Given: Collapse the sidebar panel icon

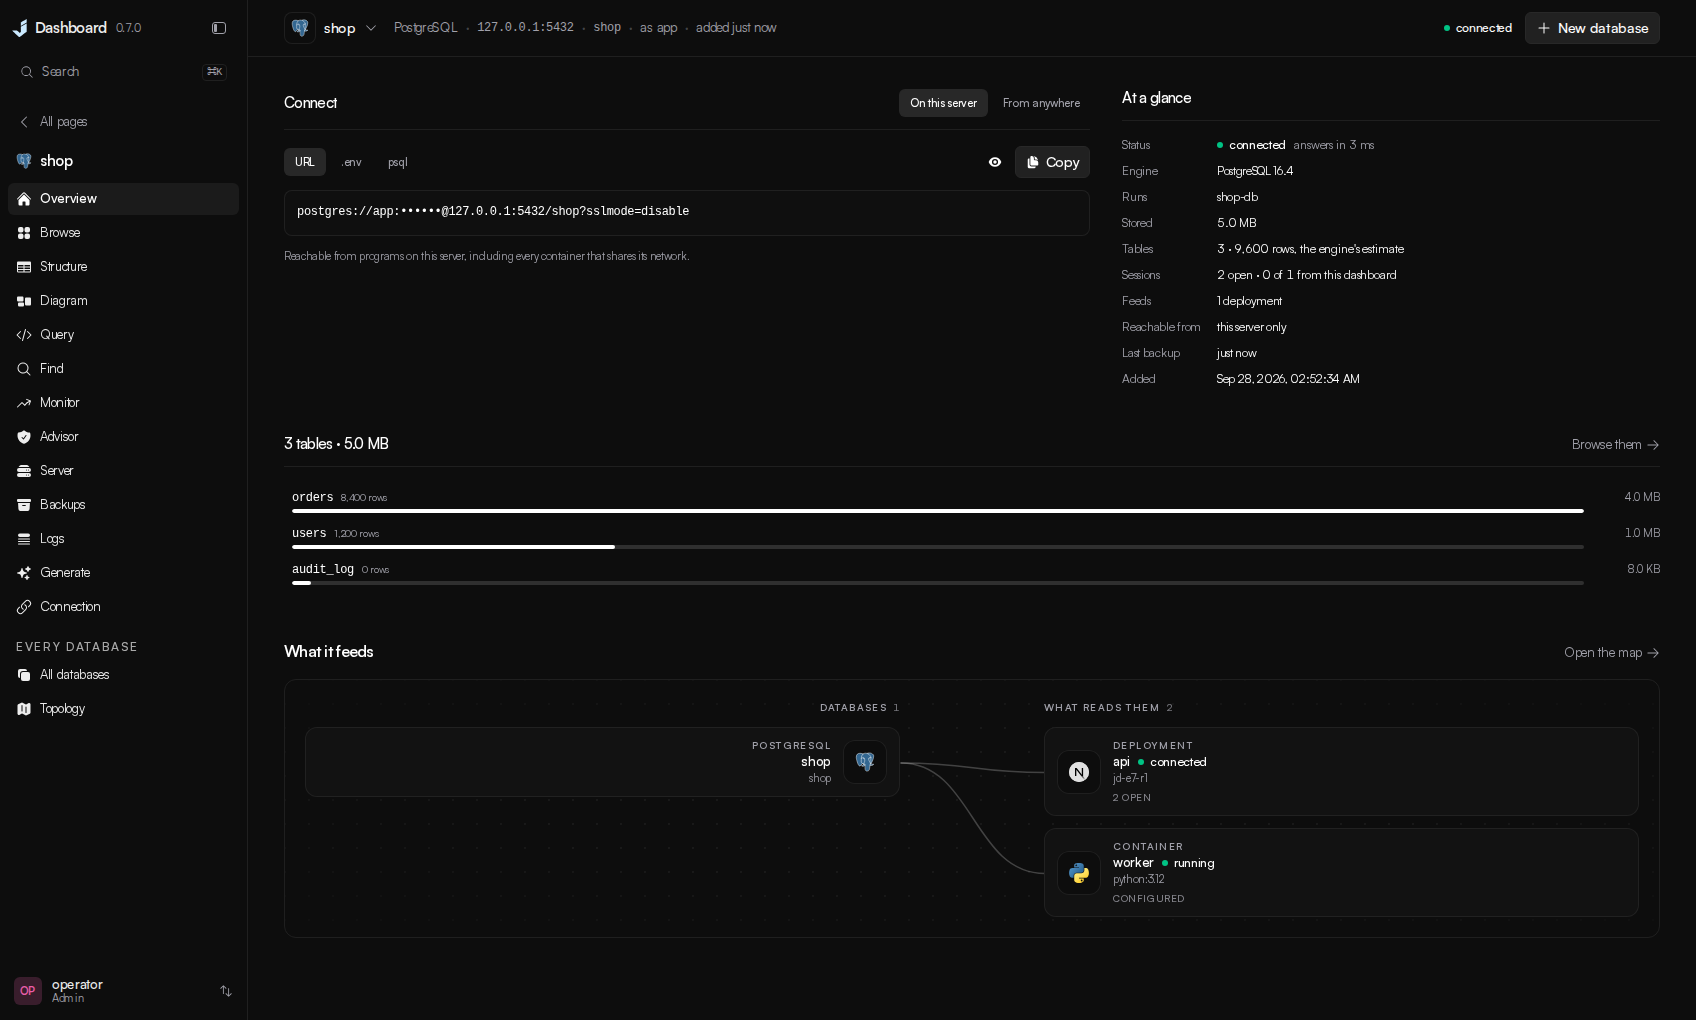Looking at the screenshot, I should pos(219,28).
